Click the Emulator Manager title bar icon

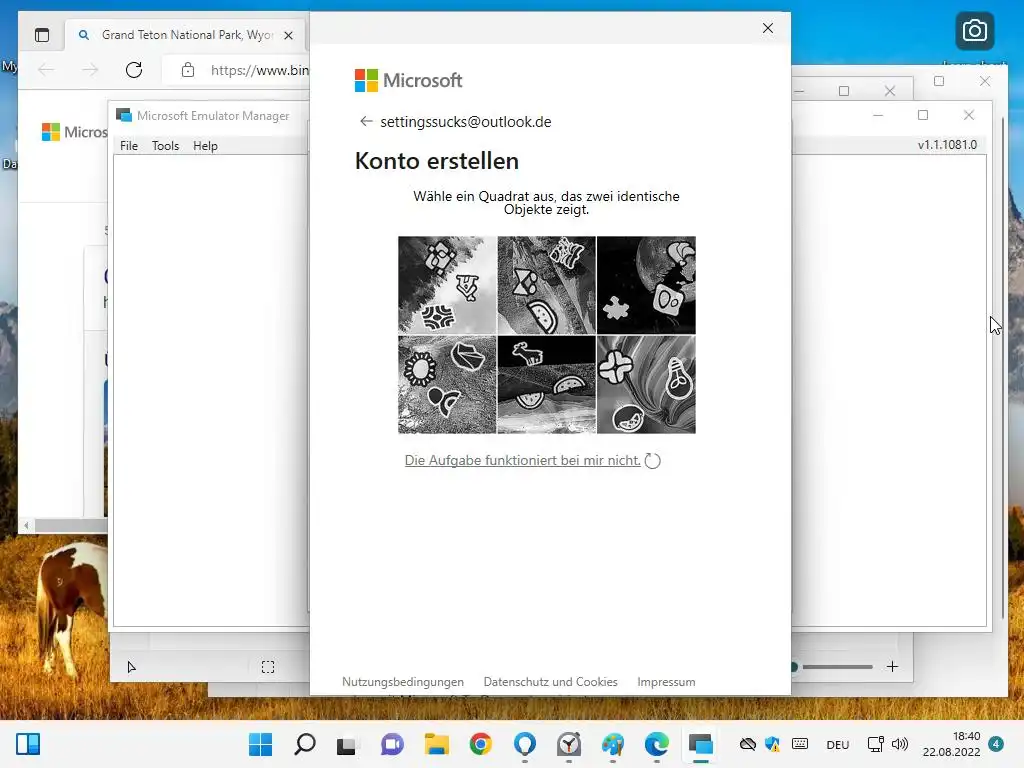pos(123,116)
